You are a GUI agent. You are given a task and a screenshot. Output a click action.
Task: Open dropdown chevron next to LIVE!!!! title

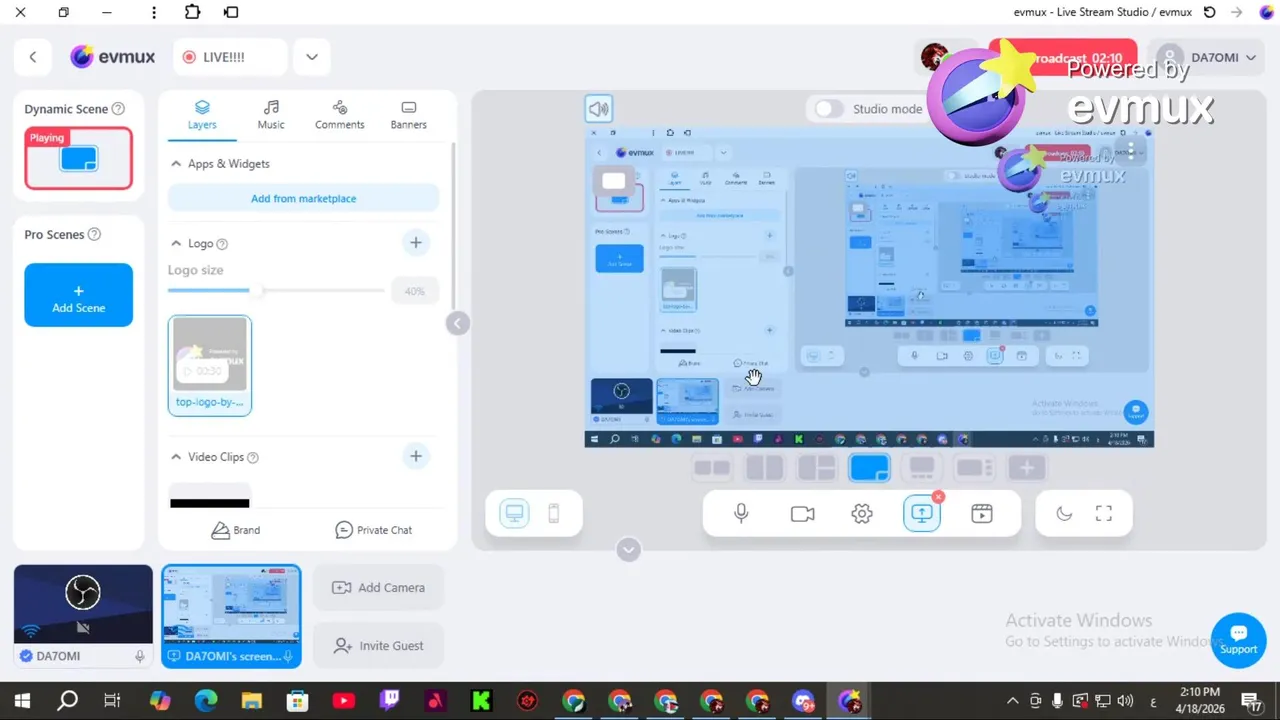pyautogui.click(x=312, y=57)
